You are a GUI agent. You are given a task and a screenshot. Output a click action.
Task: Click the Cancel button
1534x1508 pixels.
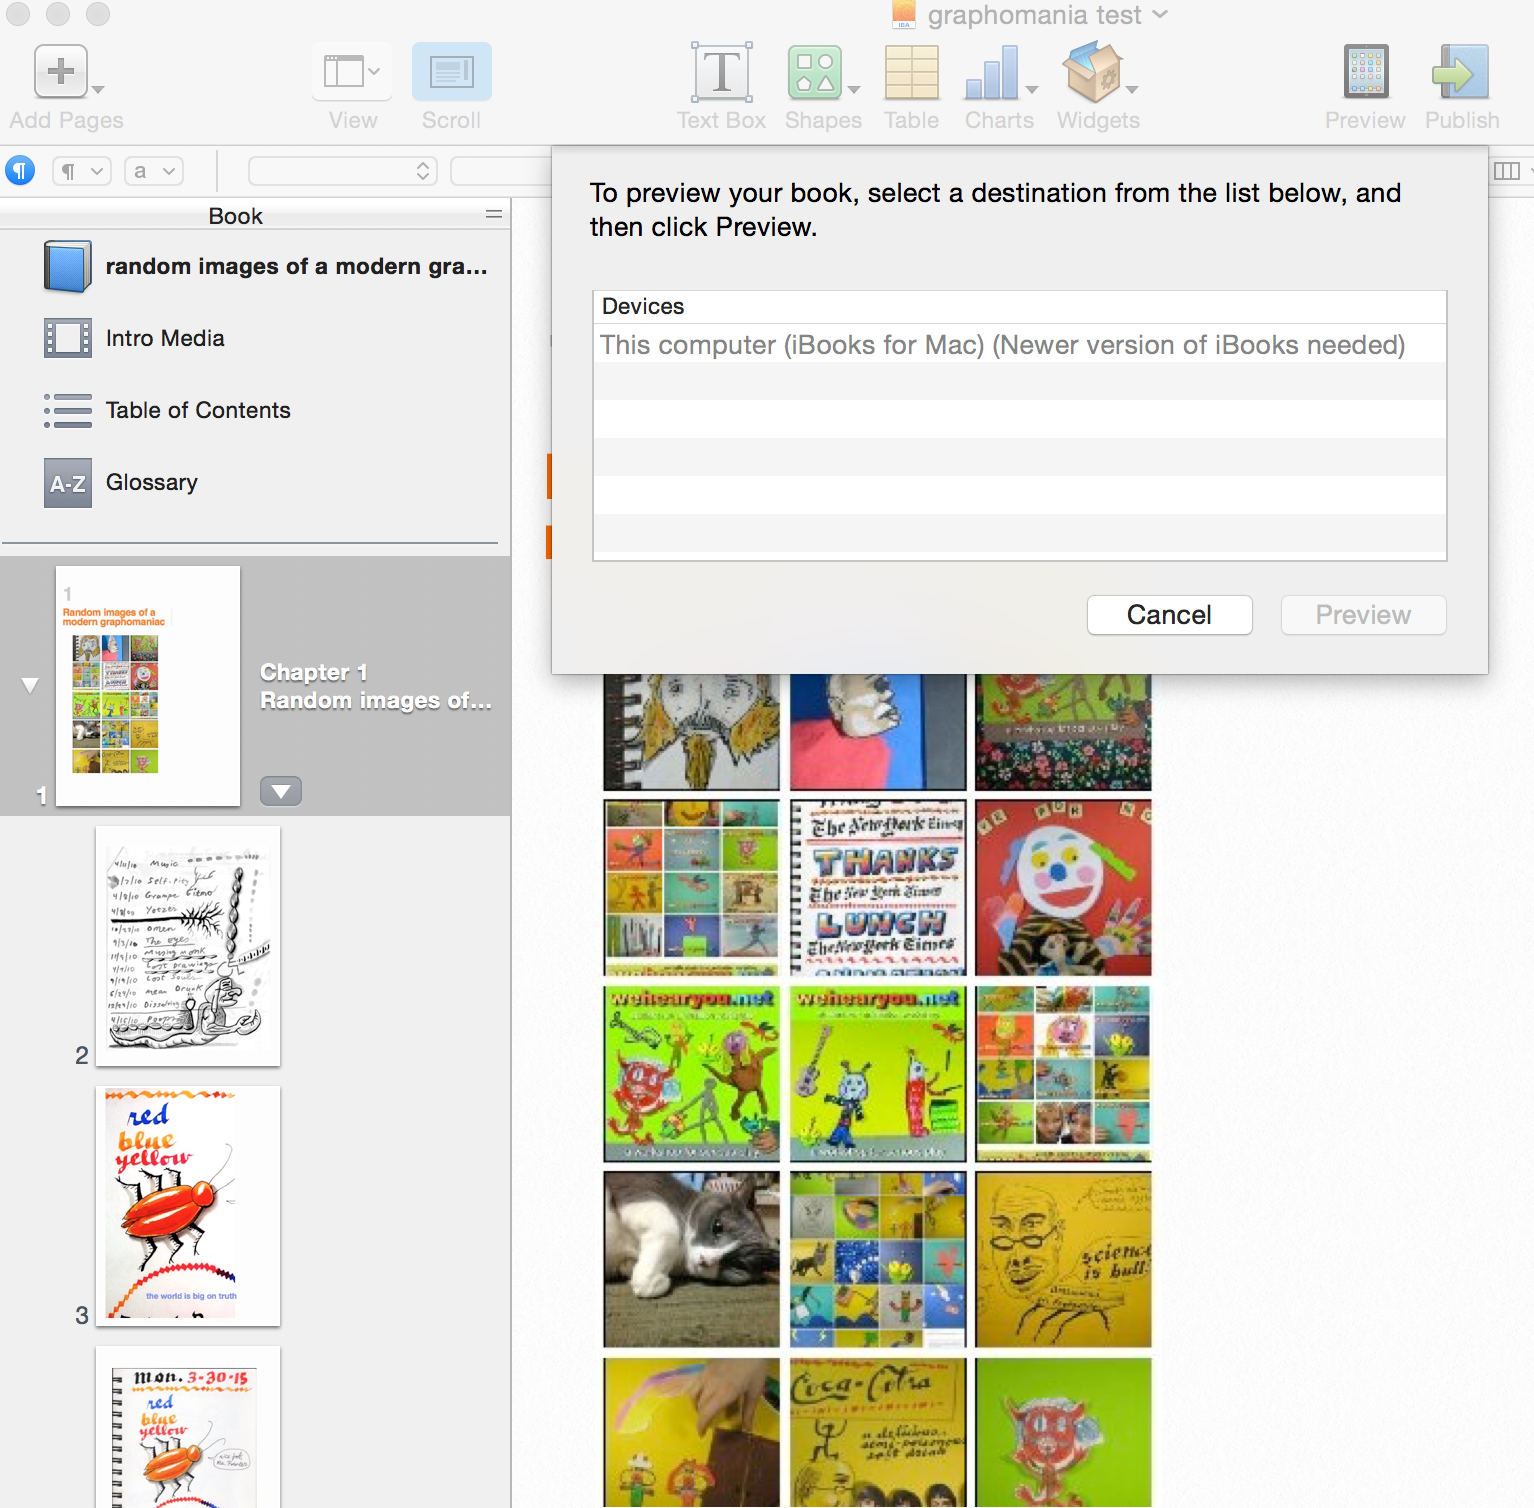1169,615
